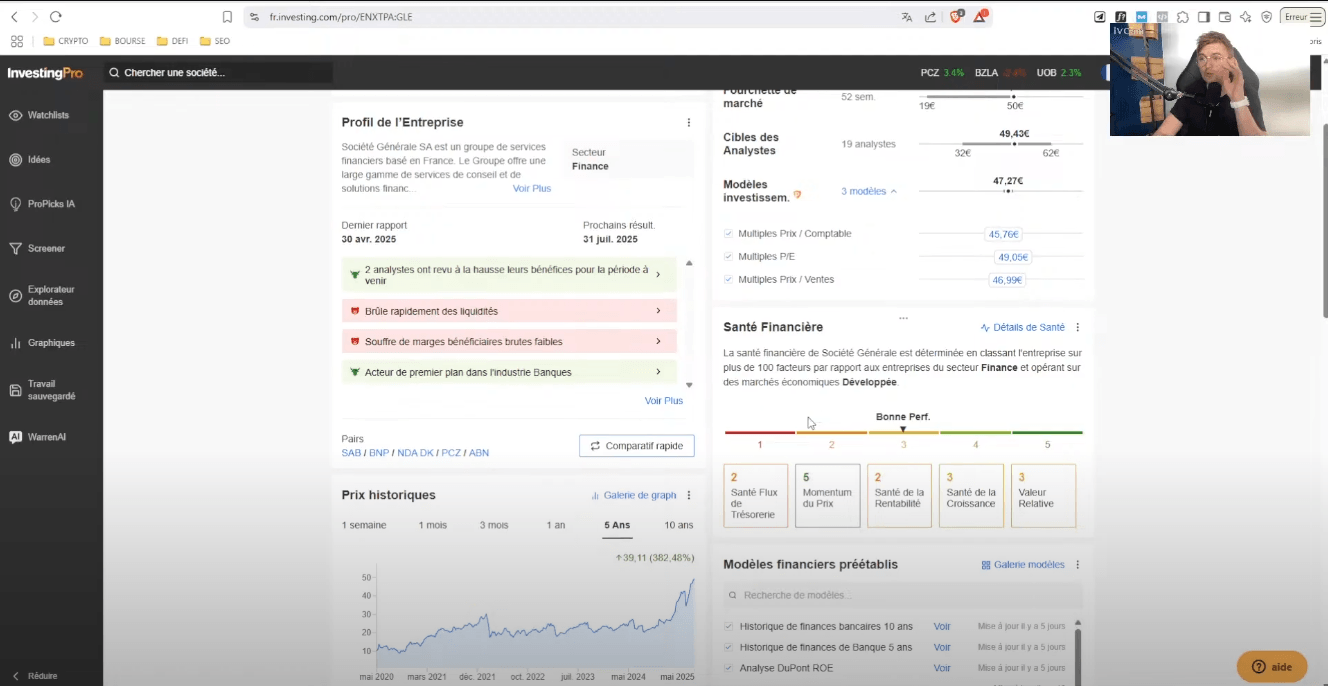Expand Souffre de marges bénéficiaires brutes faibles row

[x=509, y=342]
